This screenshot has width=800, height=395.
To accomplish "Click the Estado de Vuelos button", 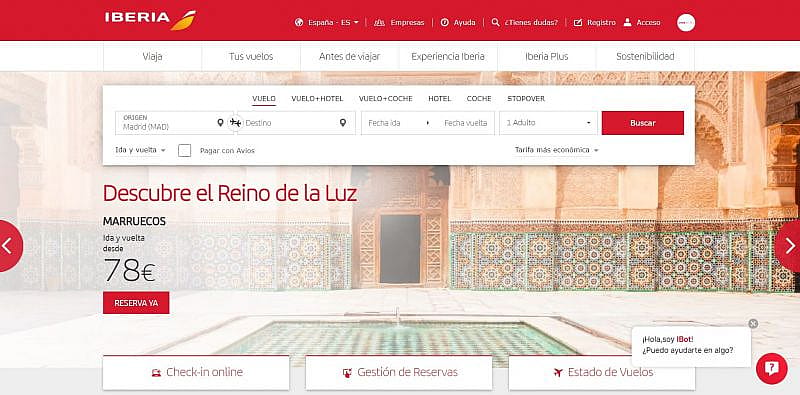I will tap(602, 373).
